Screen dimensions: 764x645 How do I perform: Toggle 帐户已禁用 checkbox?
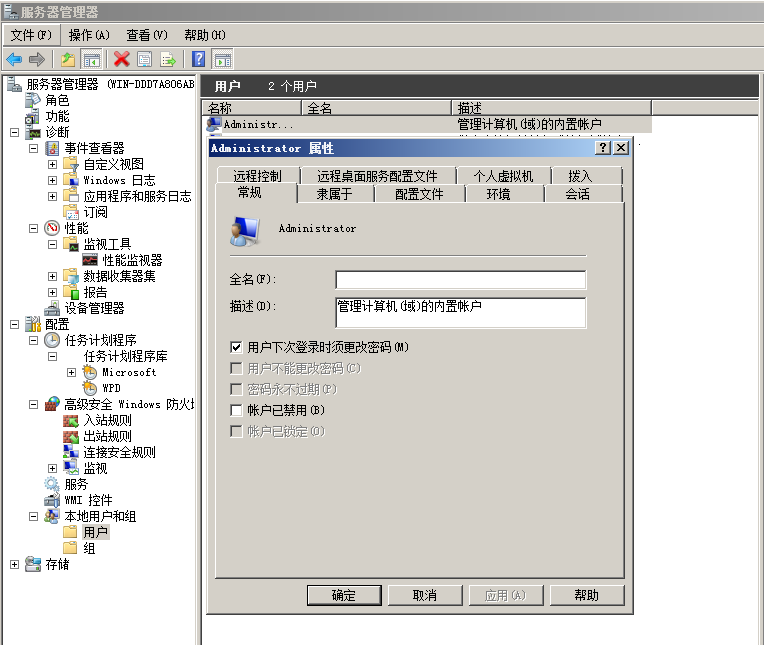pyautogui.click(x=236, y=410)
